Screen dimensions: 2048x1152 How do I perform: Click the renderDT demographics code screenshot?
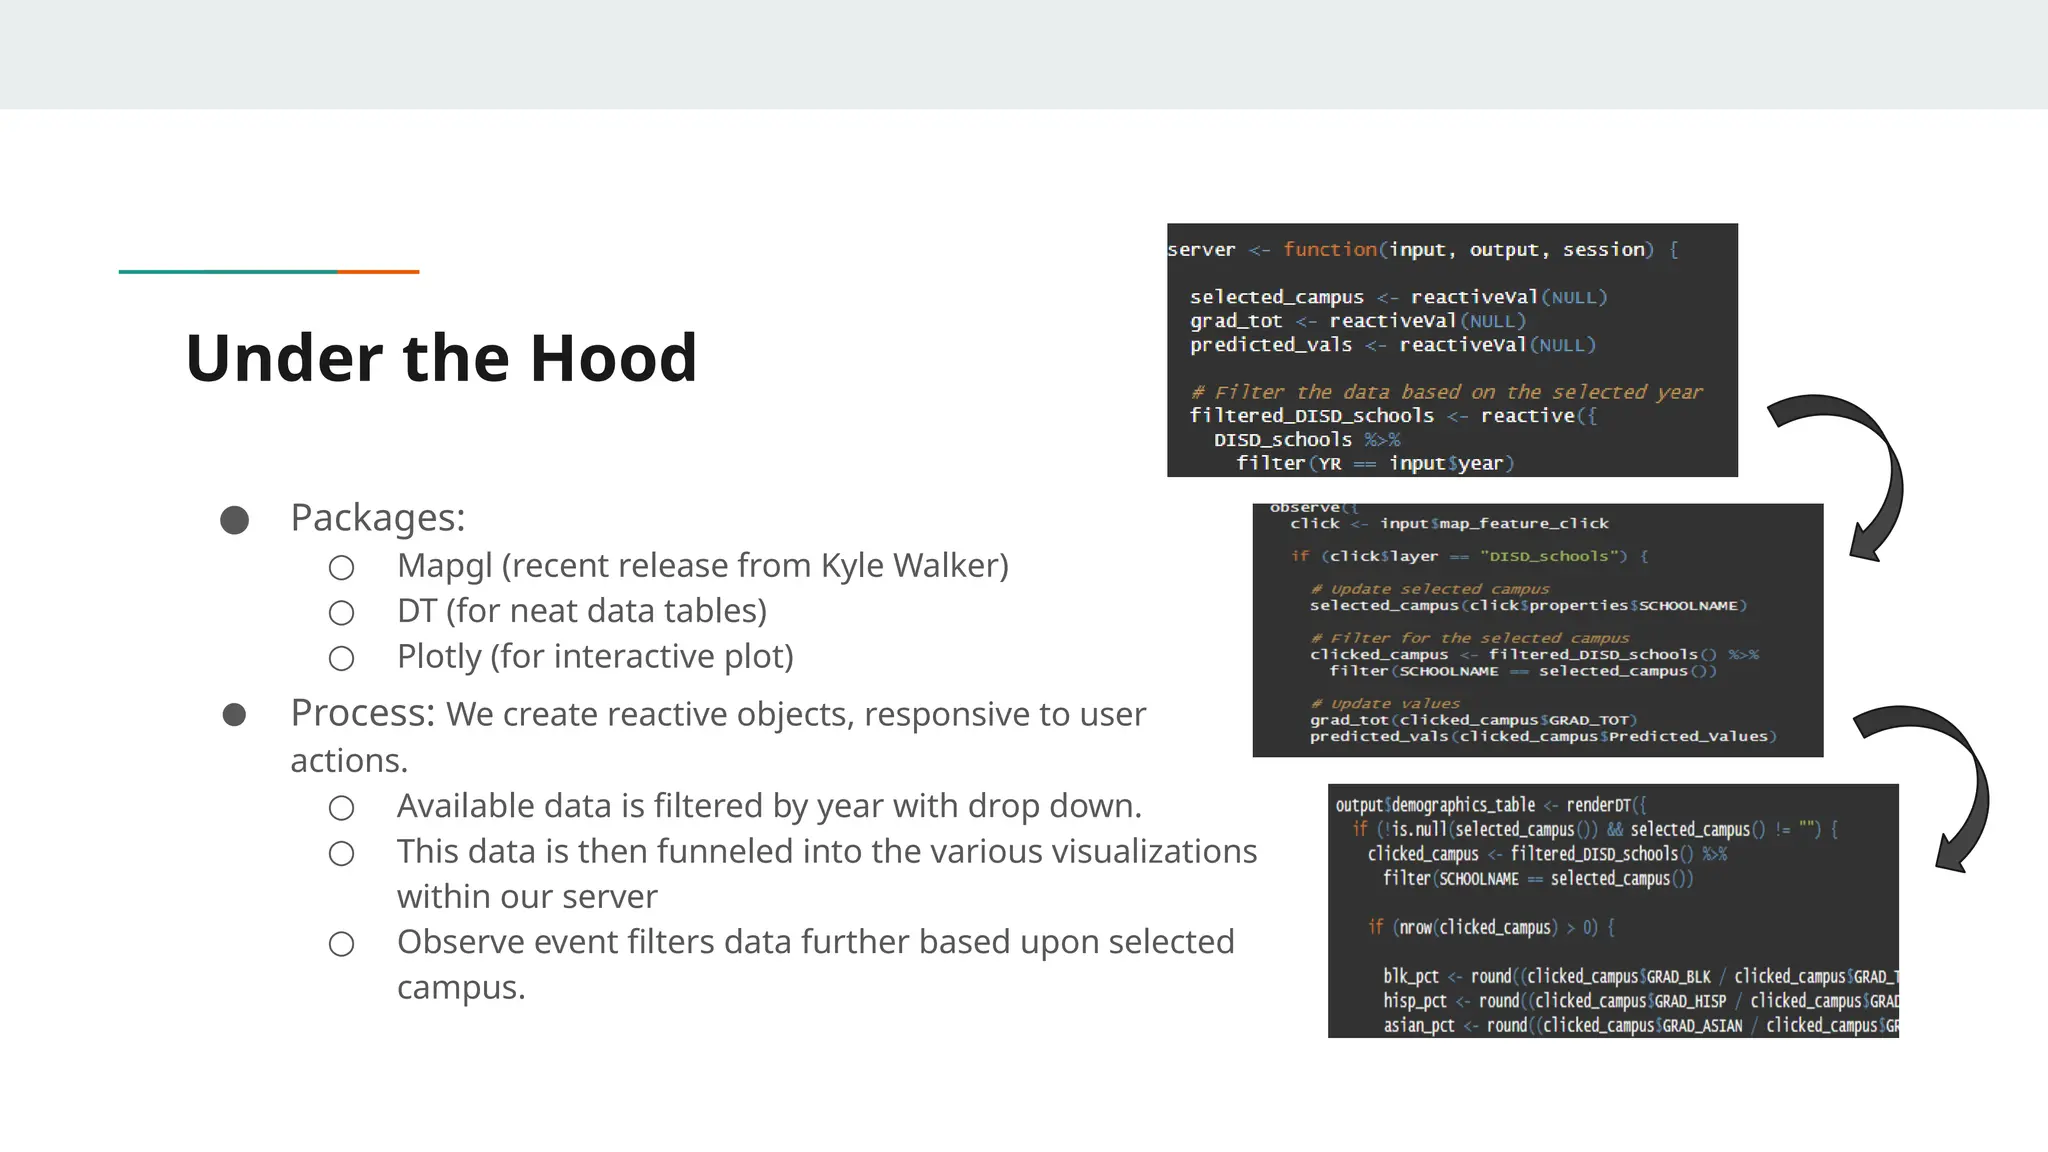[x=1612, y=910]
